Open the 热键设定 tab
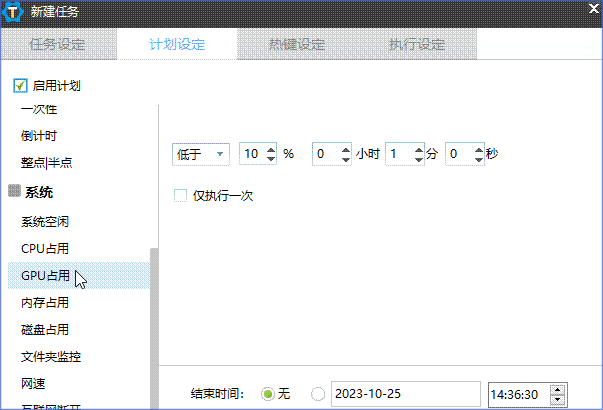The height and width of the screenshot is (410, 603). (297, 44)
